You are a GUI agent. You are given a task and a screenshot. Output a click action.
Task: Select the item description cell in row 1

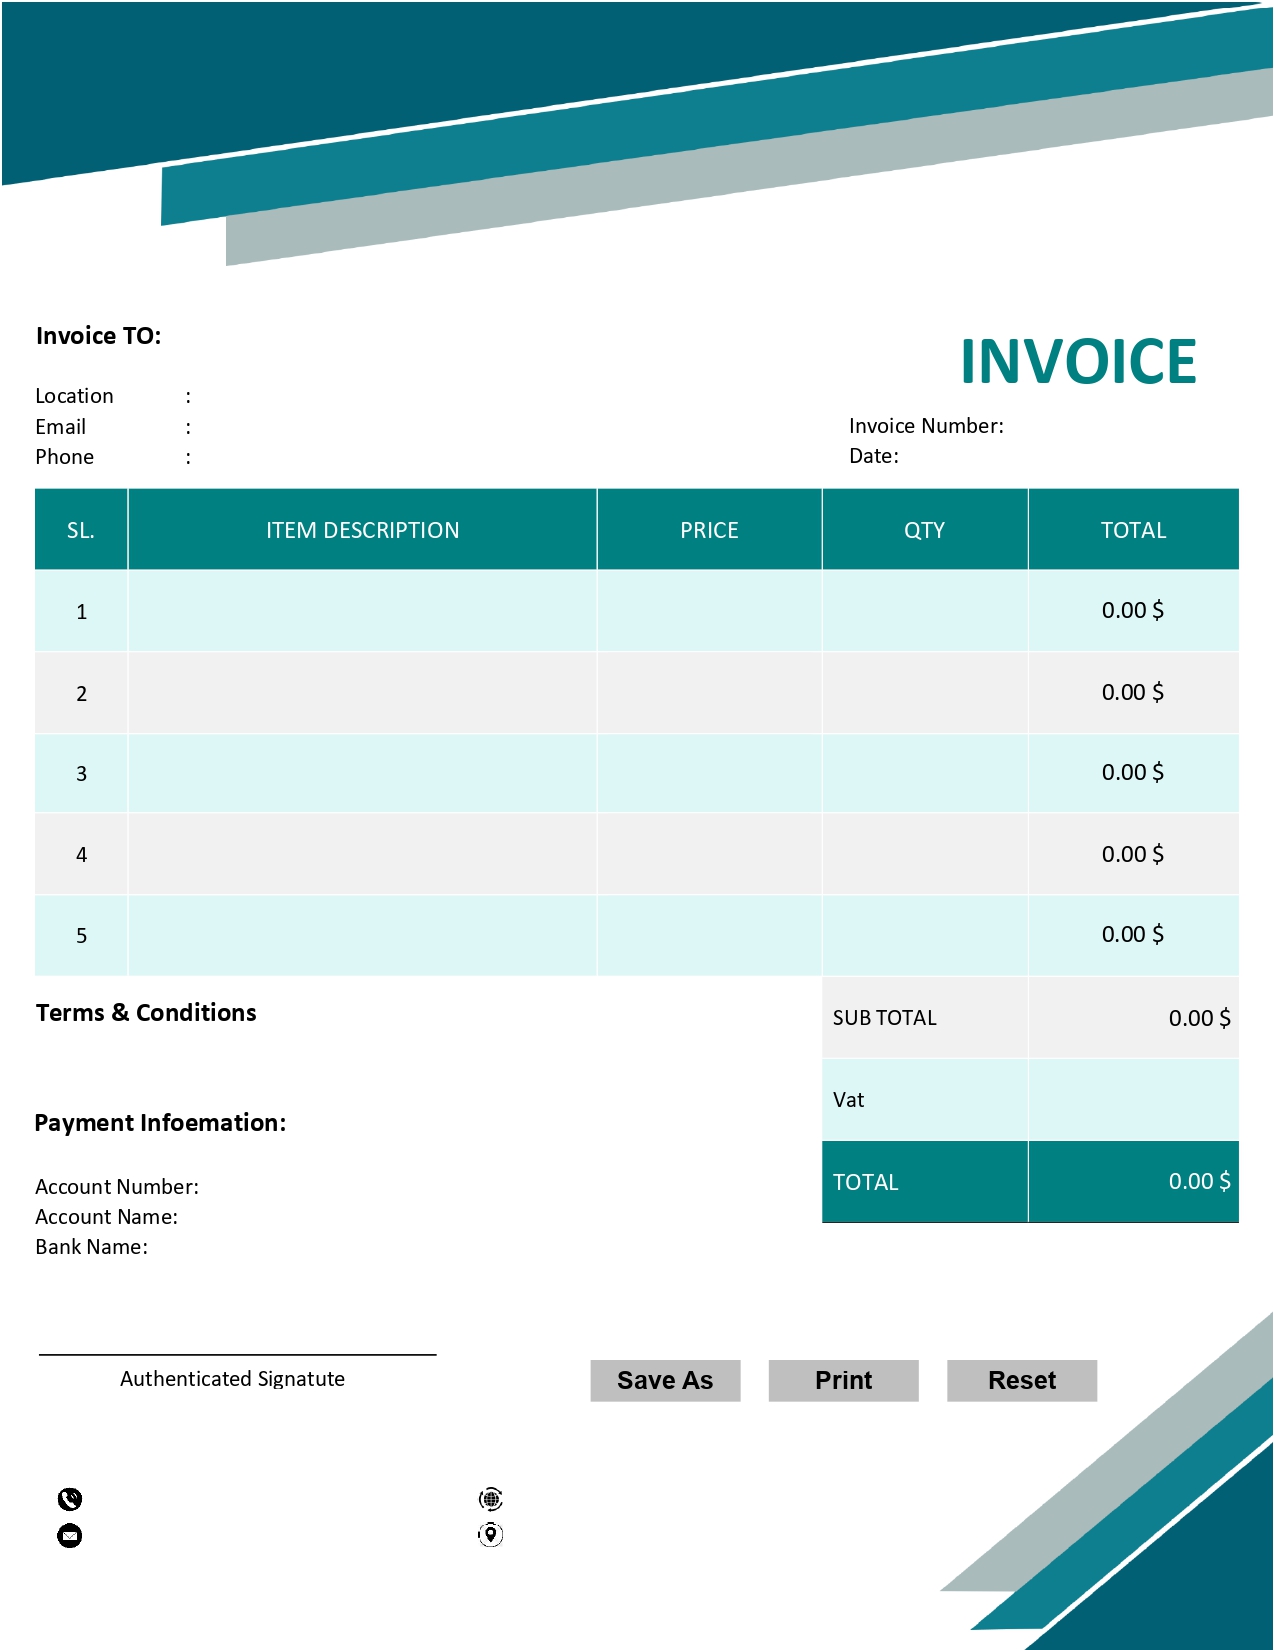[362, 611]
